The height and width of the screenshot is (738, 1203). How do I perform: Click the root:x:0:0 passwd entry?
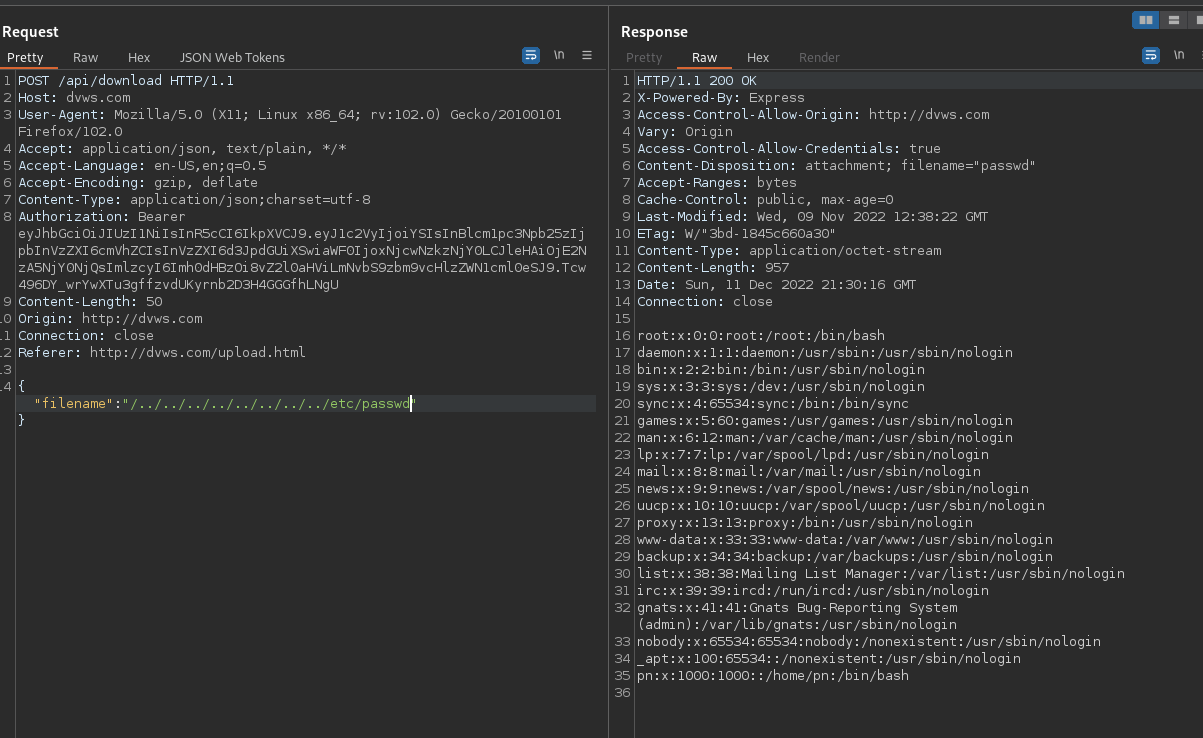[761, 336]
